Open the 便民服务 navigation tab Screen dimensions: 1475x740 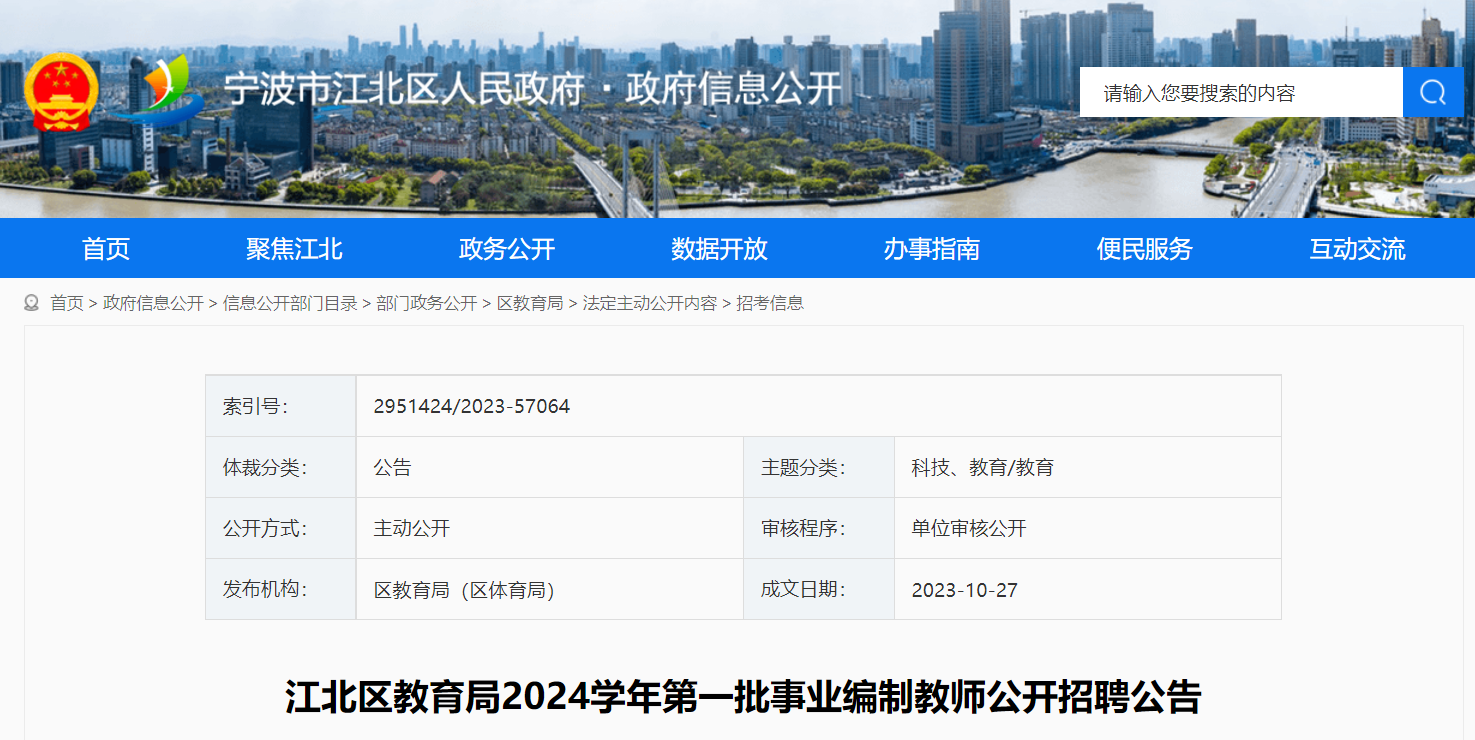(x=1145, y=249)
